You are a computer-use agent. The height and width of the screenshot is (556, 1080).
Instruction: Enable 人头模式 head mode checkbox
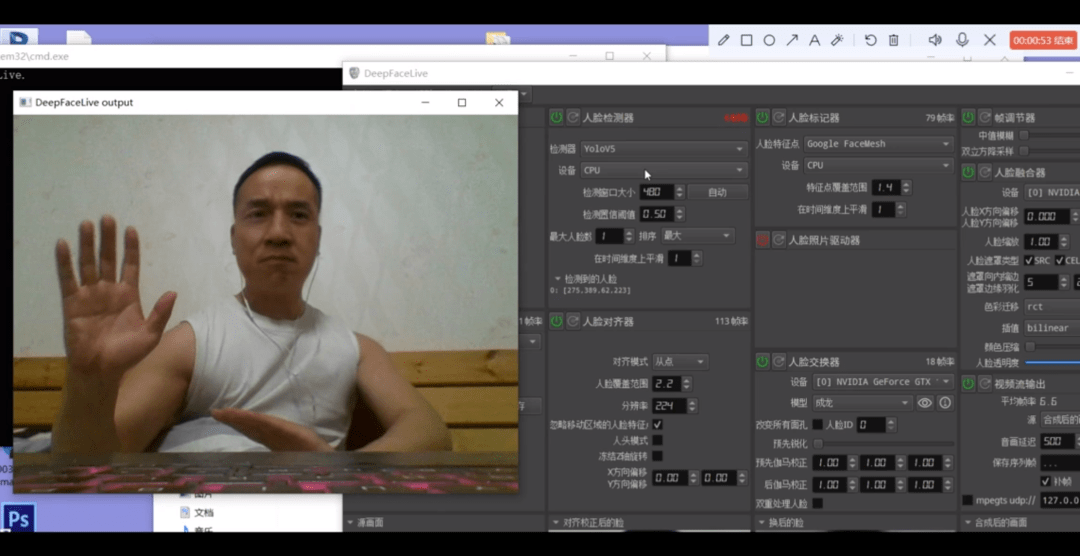[657, 440]
